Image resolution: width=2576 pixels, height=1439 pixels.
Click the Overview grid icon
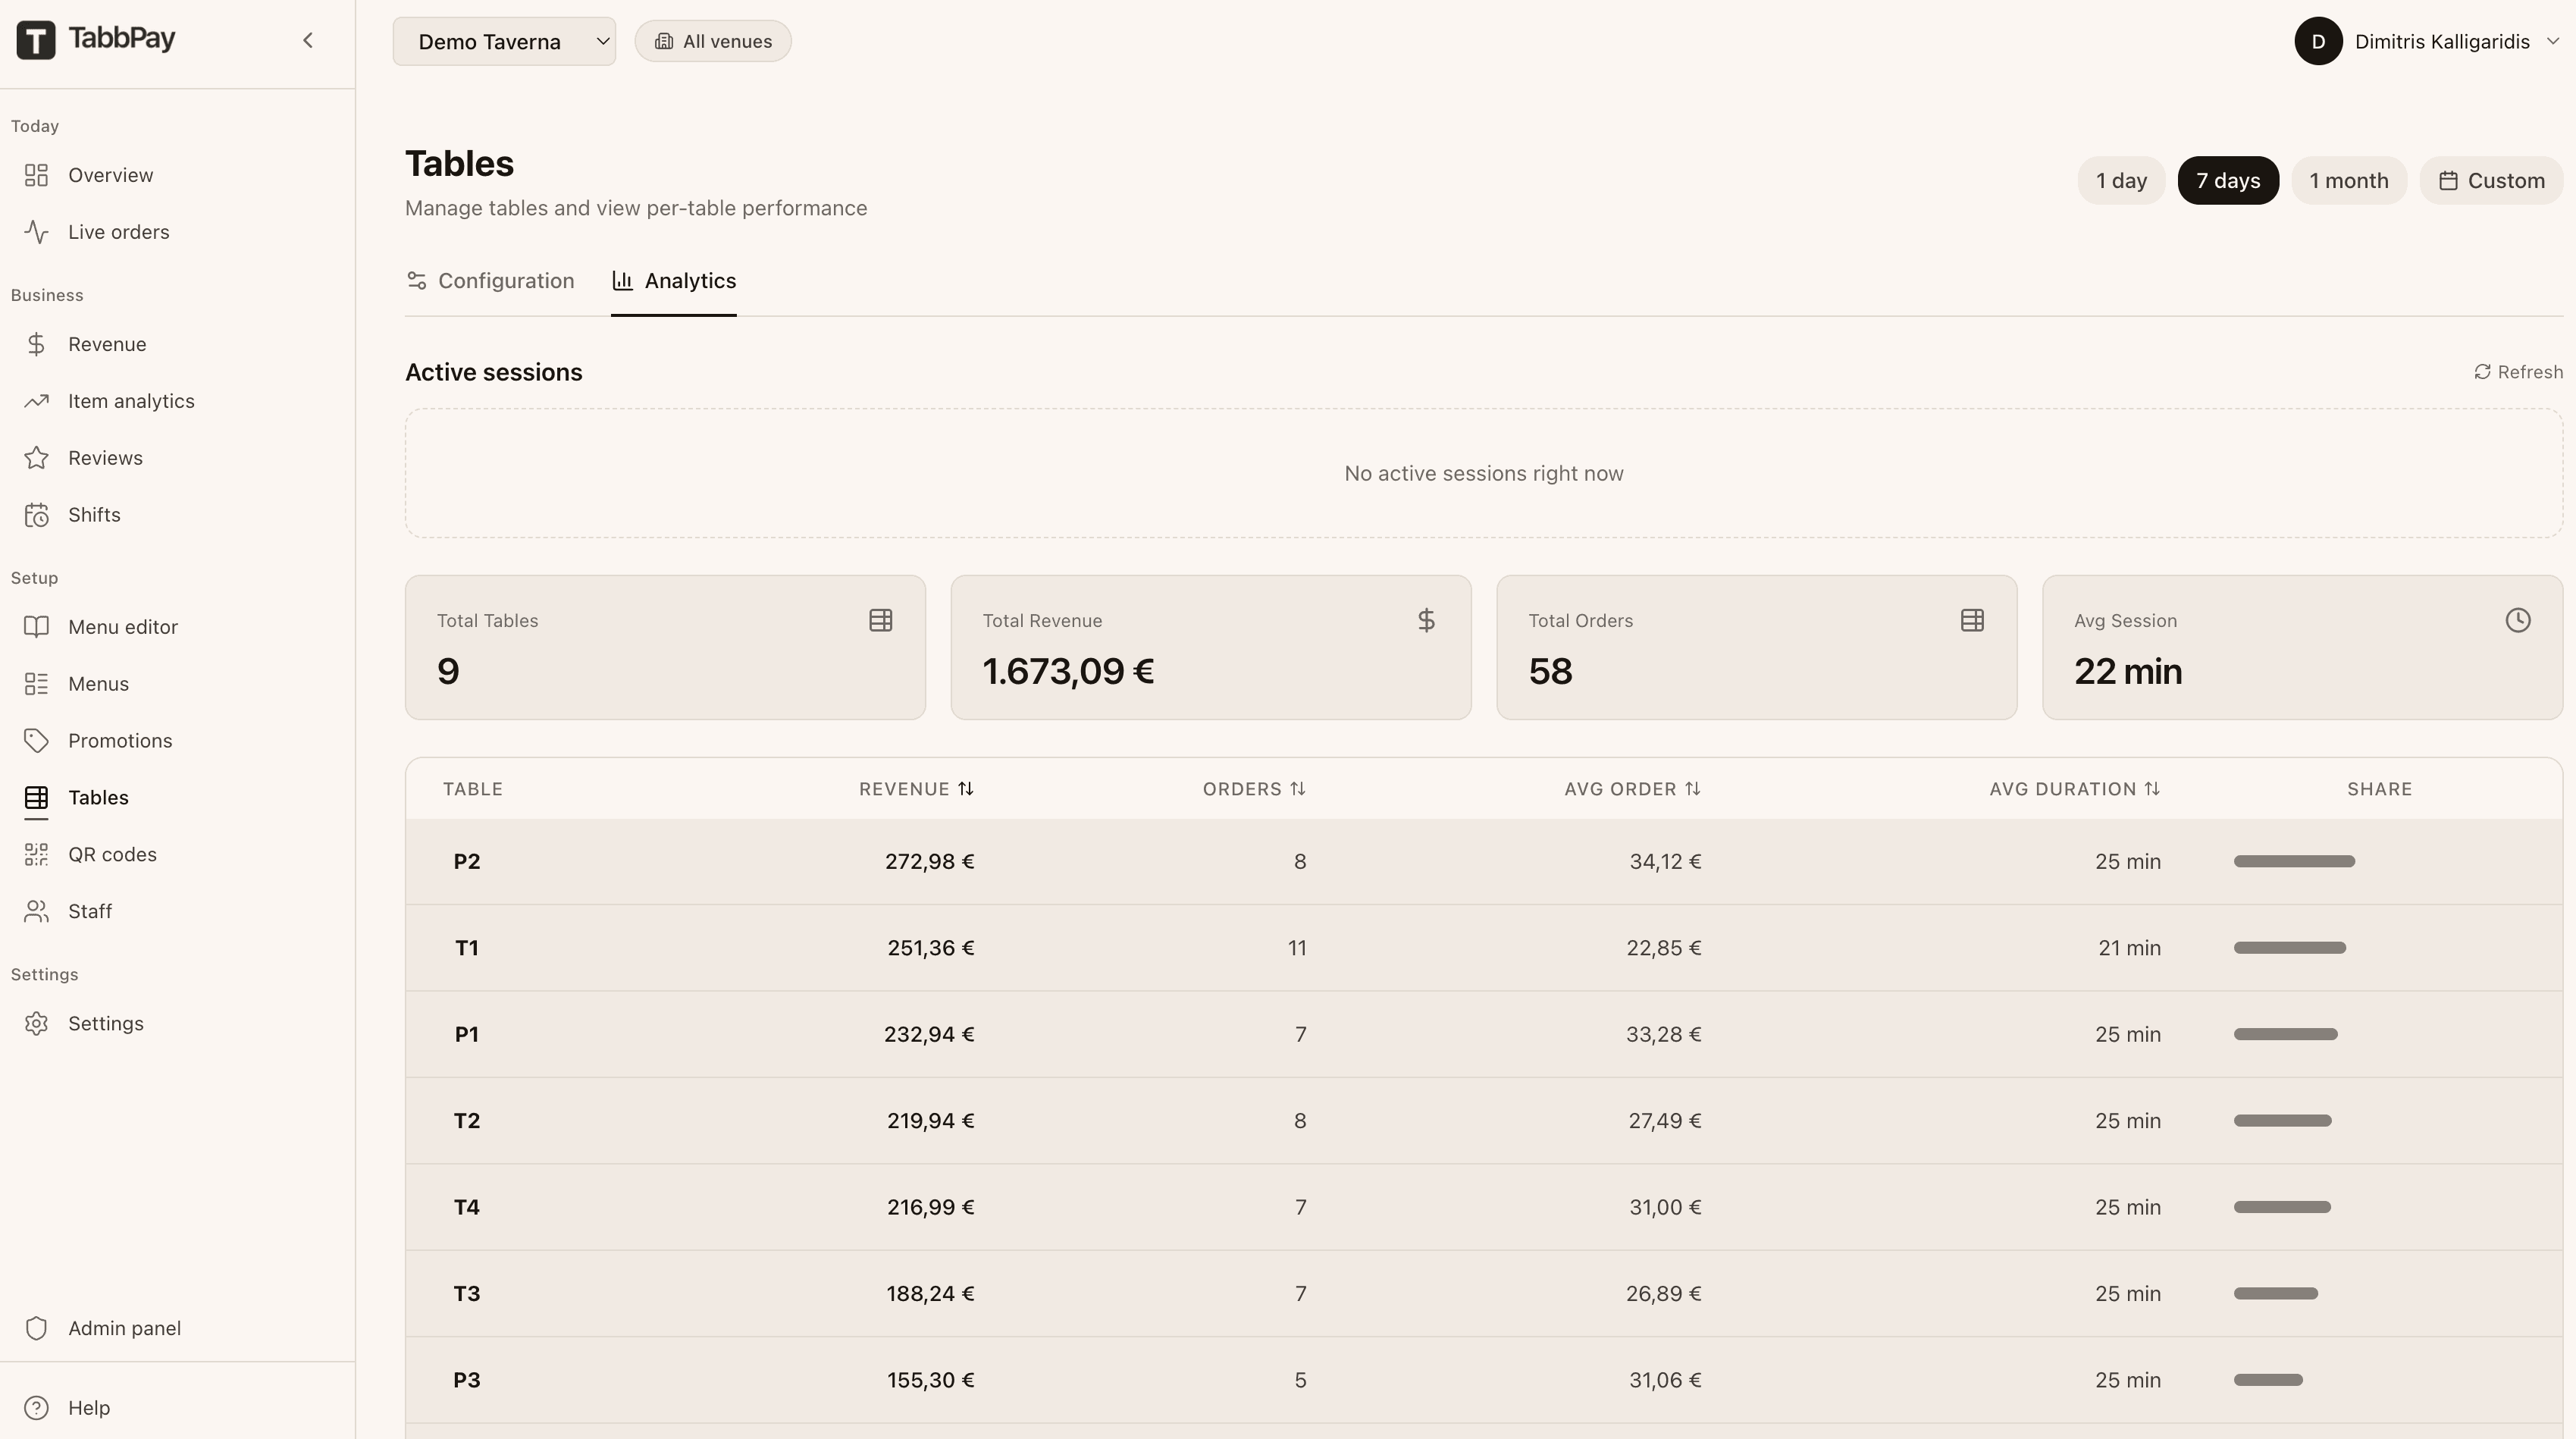(36, 175)
